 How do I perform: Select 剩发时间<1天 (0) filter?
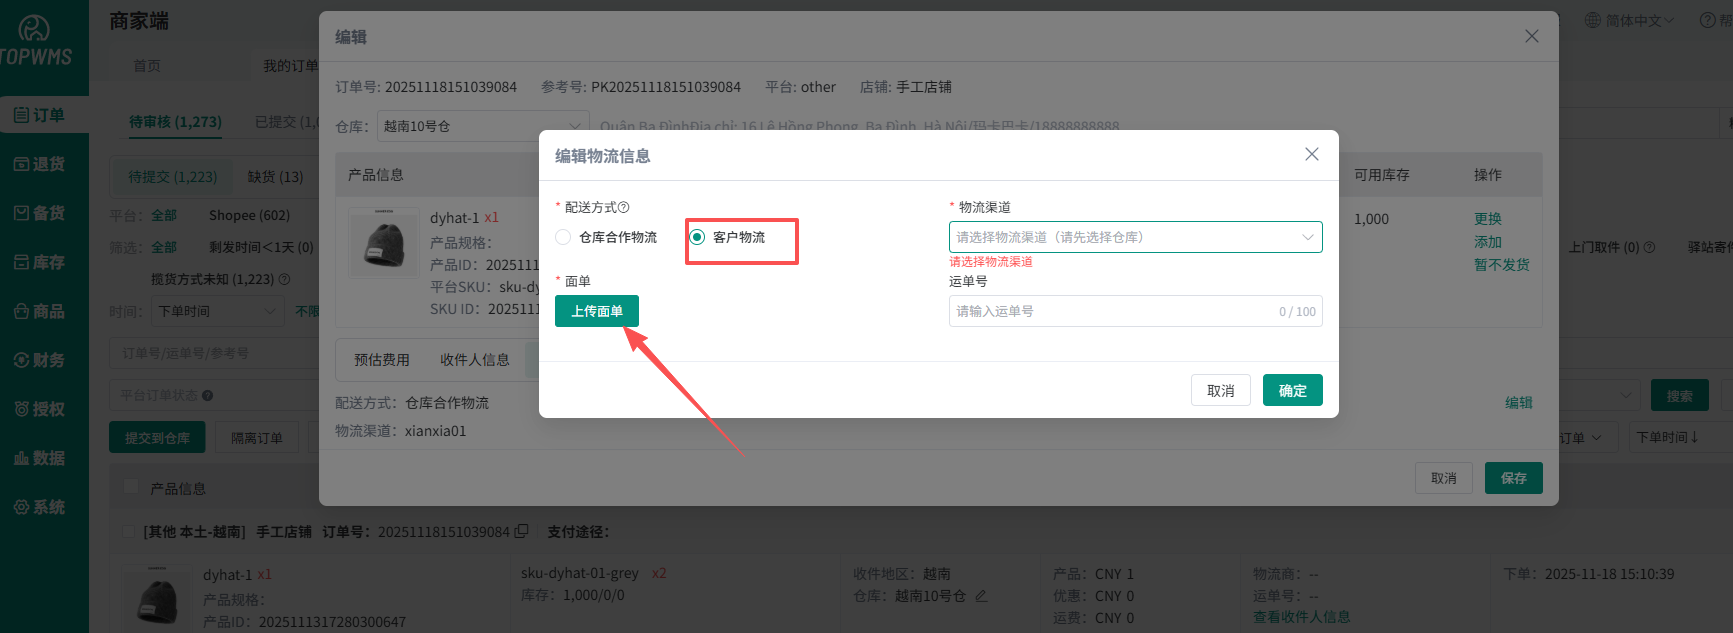(261, 247)
